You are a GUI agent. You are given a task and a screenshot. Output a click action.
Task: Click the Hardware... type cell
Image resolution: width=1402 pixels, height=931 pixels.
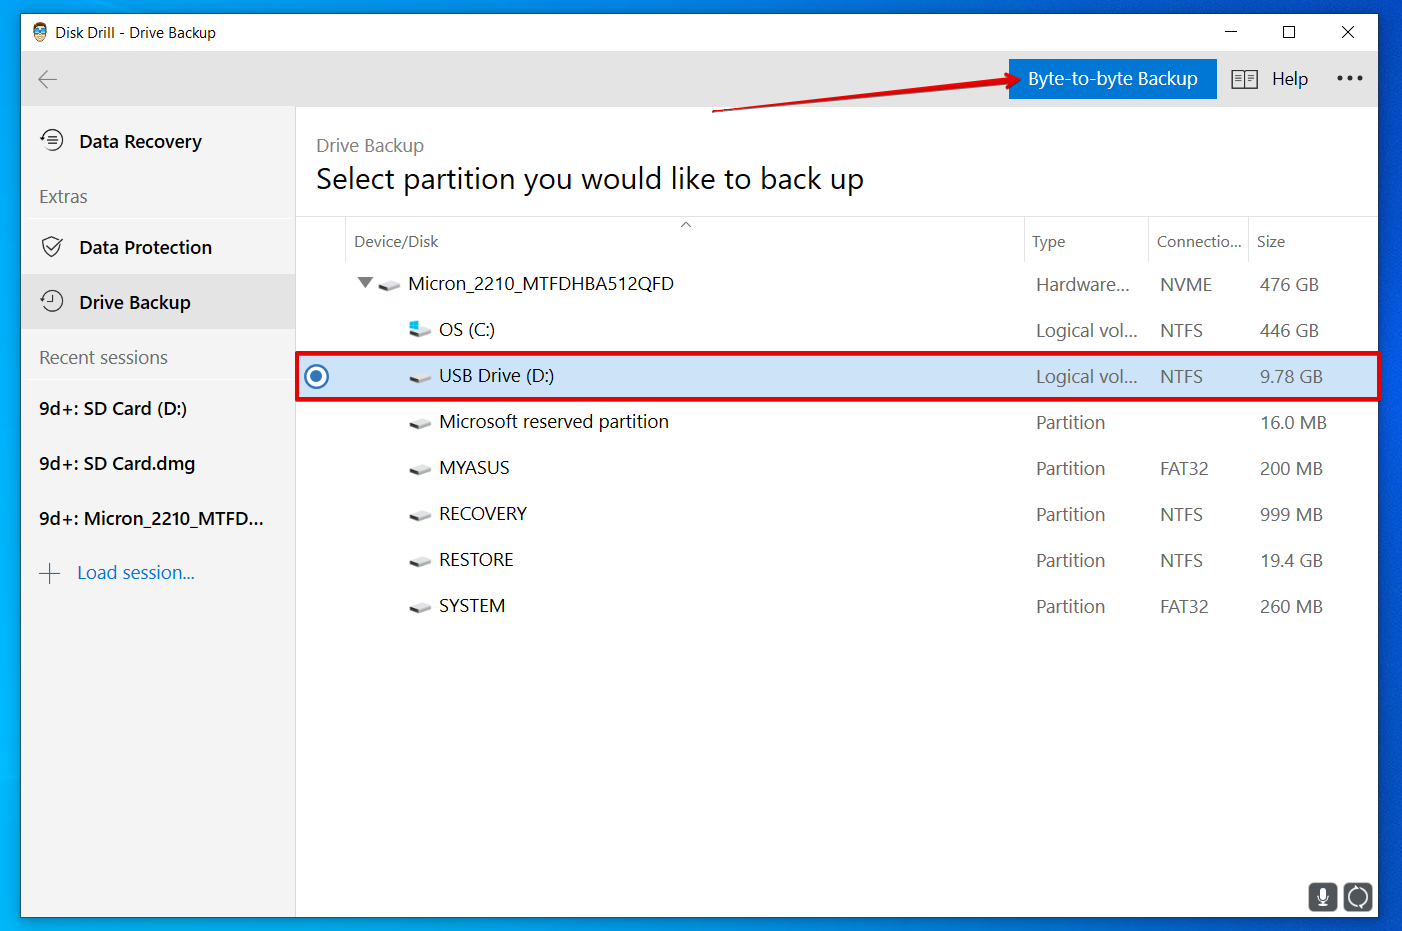pyautogui.click(x=1083, y=285)
